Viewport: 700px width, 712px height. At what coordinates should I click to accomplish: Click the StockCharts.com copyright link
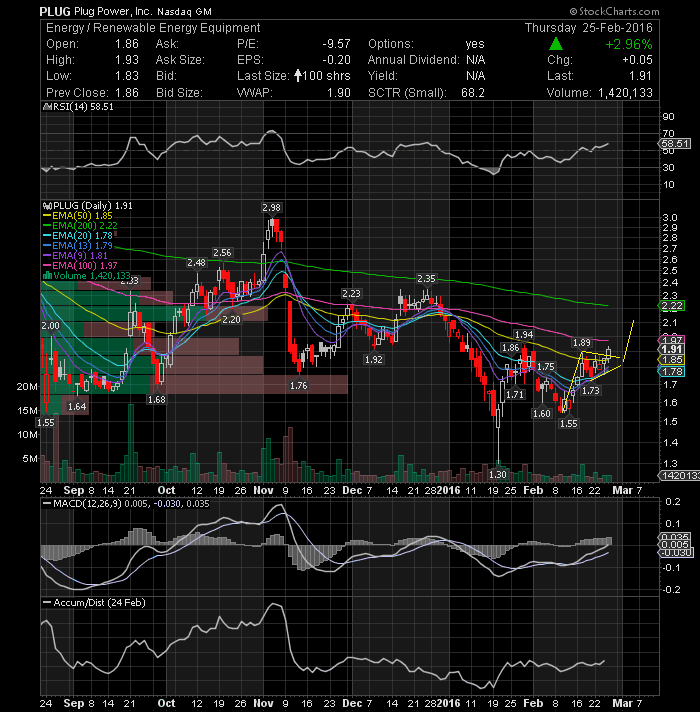pyautogui.click(x=614, y=11)
